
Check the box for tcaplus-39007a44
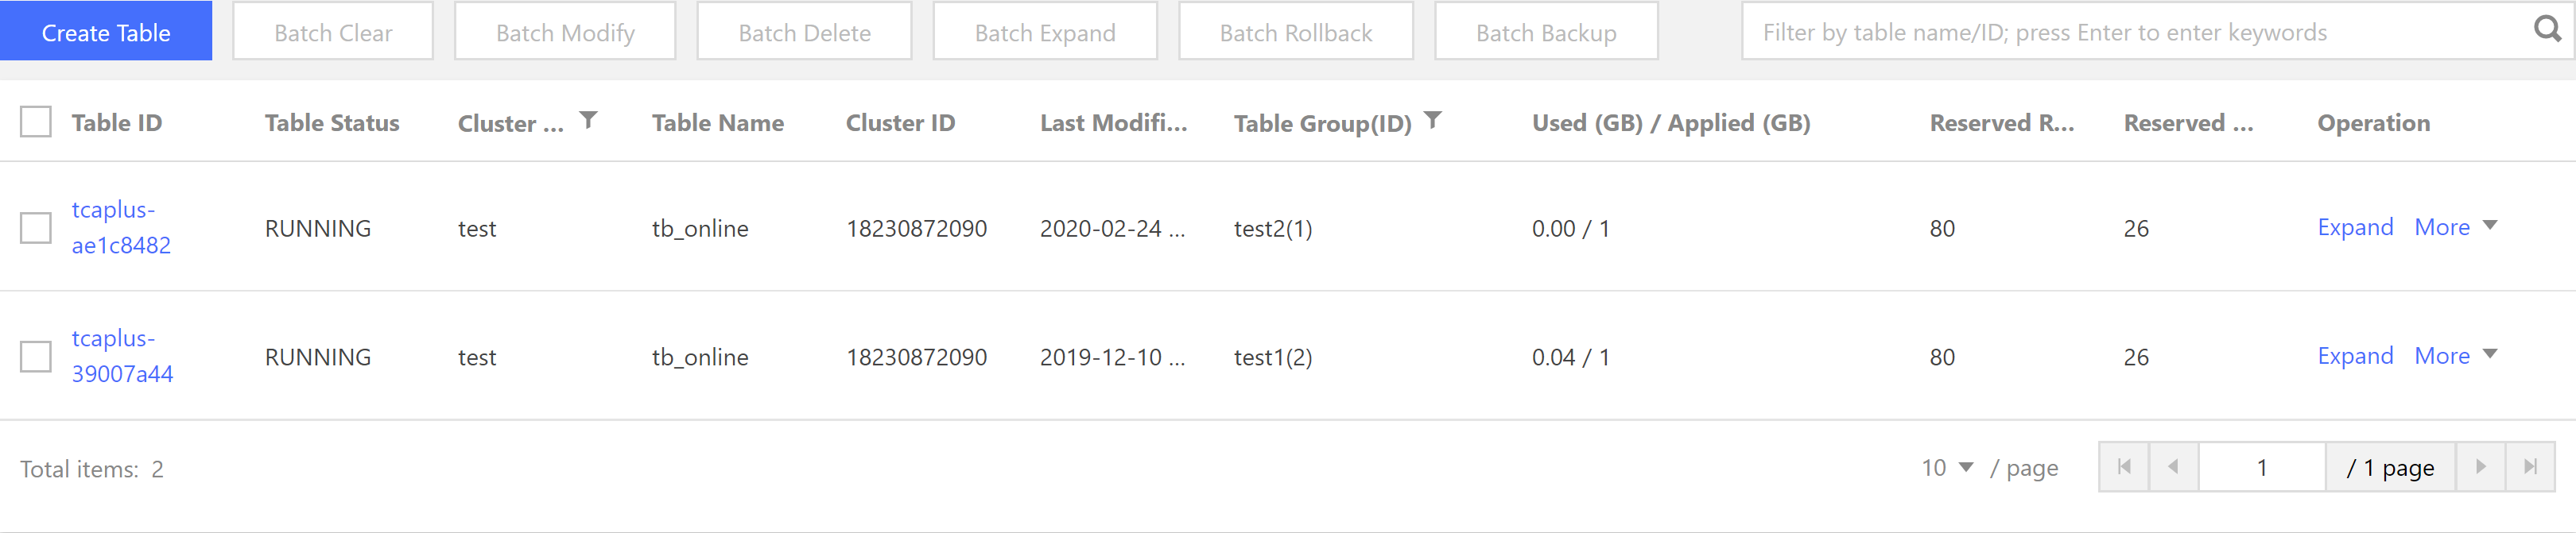pyautogui.click(x=36, y=357)
